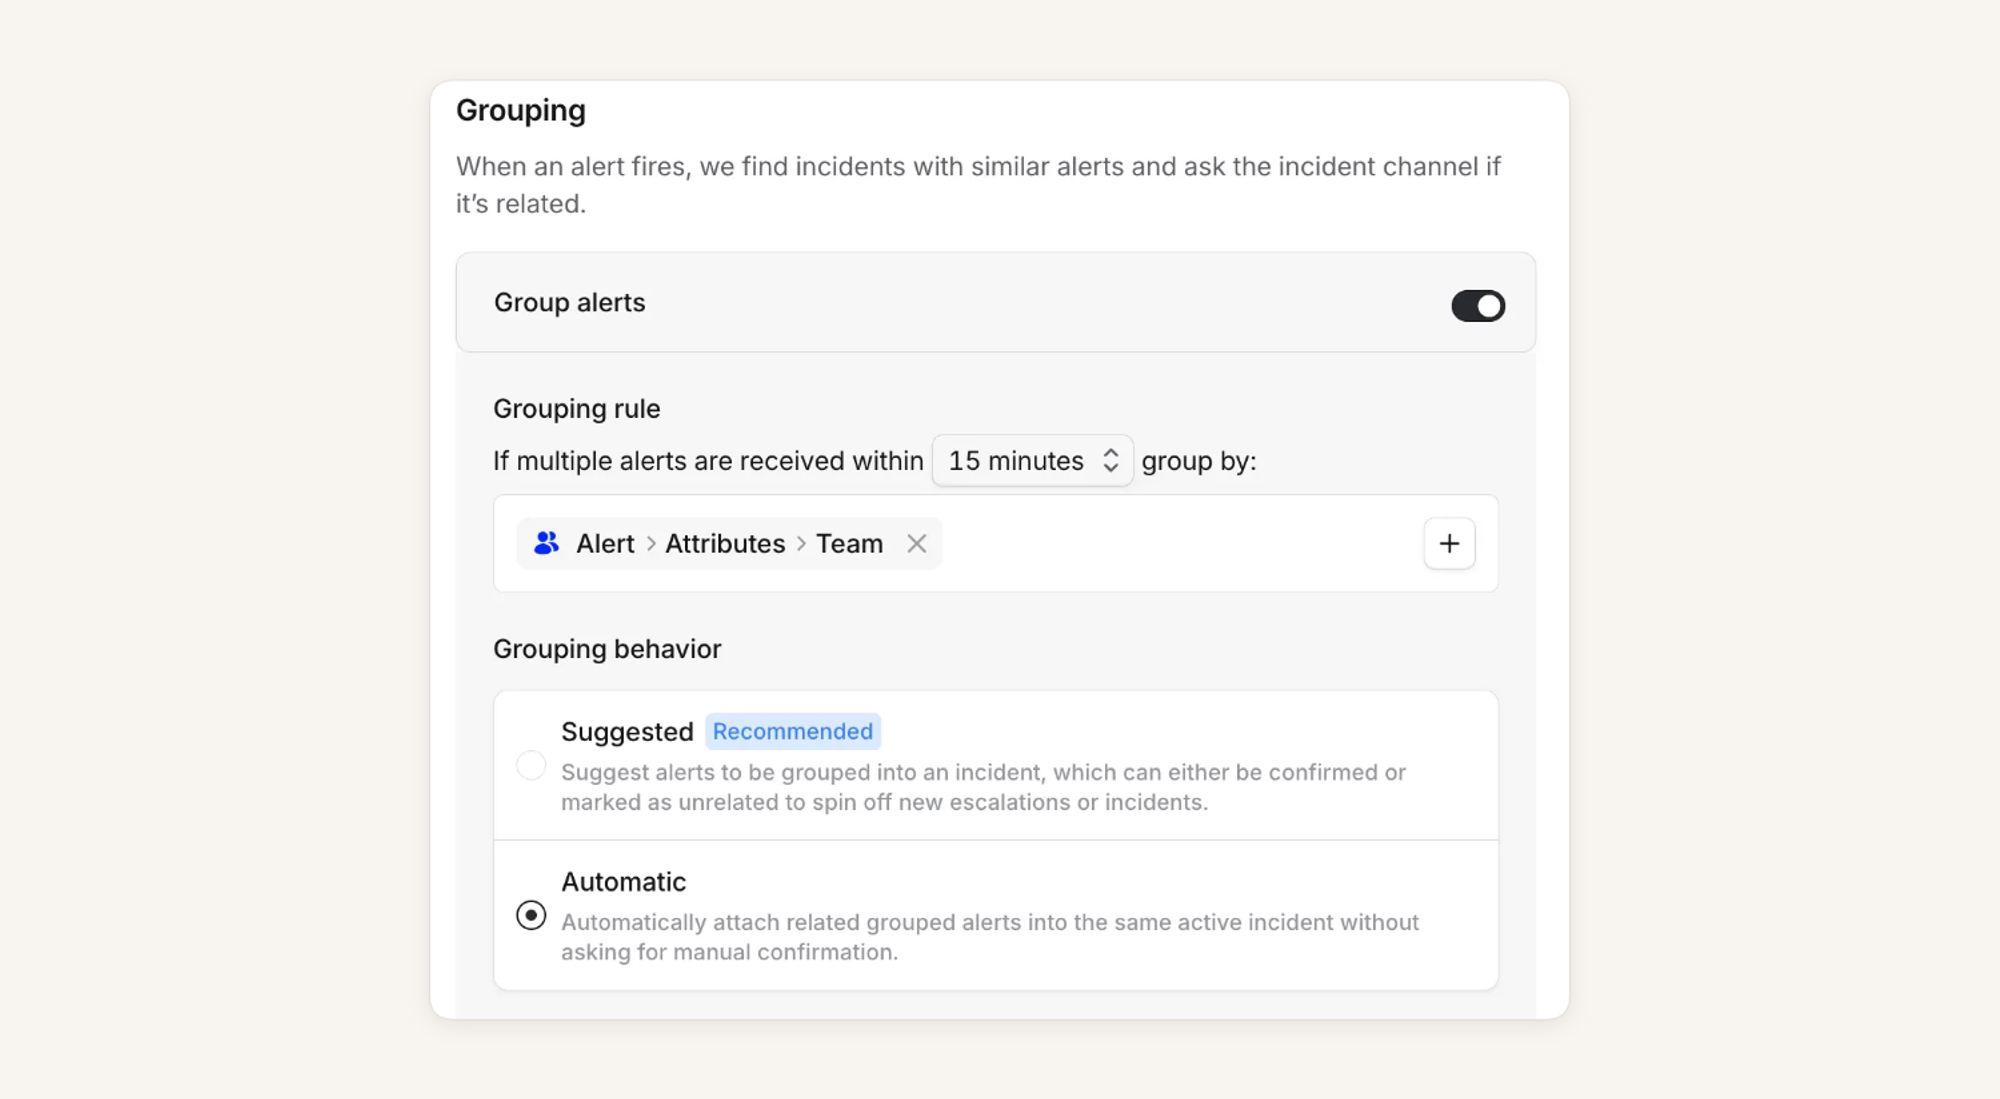2000x1099 pixels.
Task: Click the chevron between Alert and Attributes
Action: 651,543
